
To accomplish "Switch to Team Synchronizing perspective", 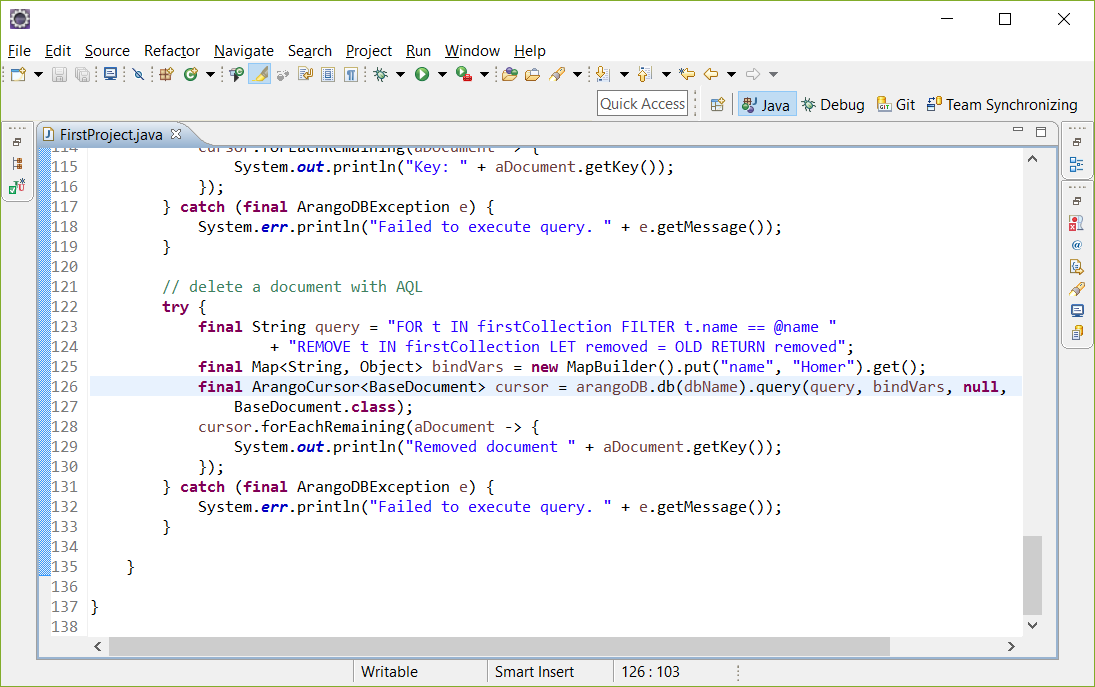I will click(1002, 104).
